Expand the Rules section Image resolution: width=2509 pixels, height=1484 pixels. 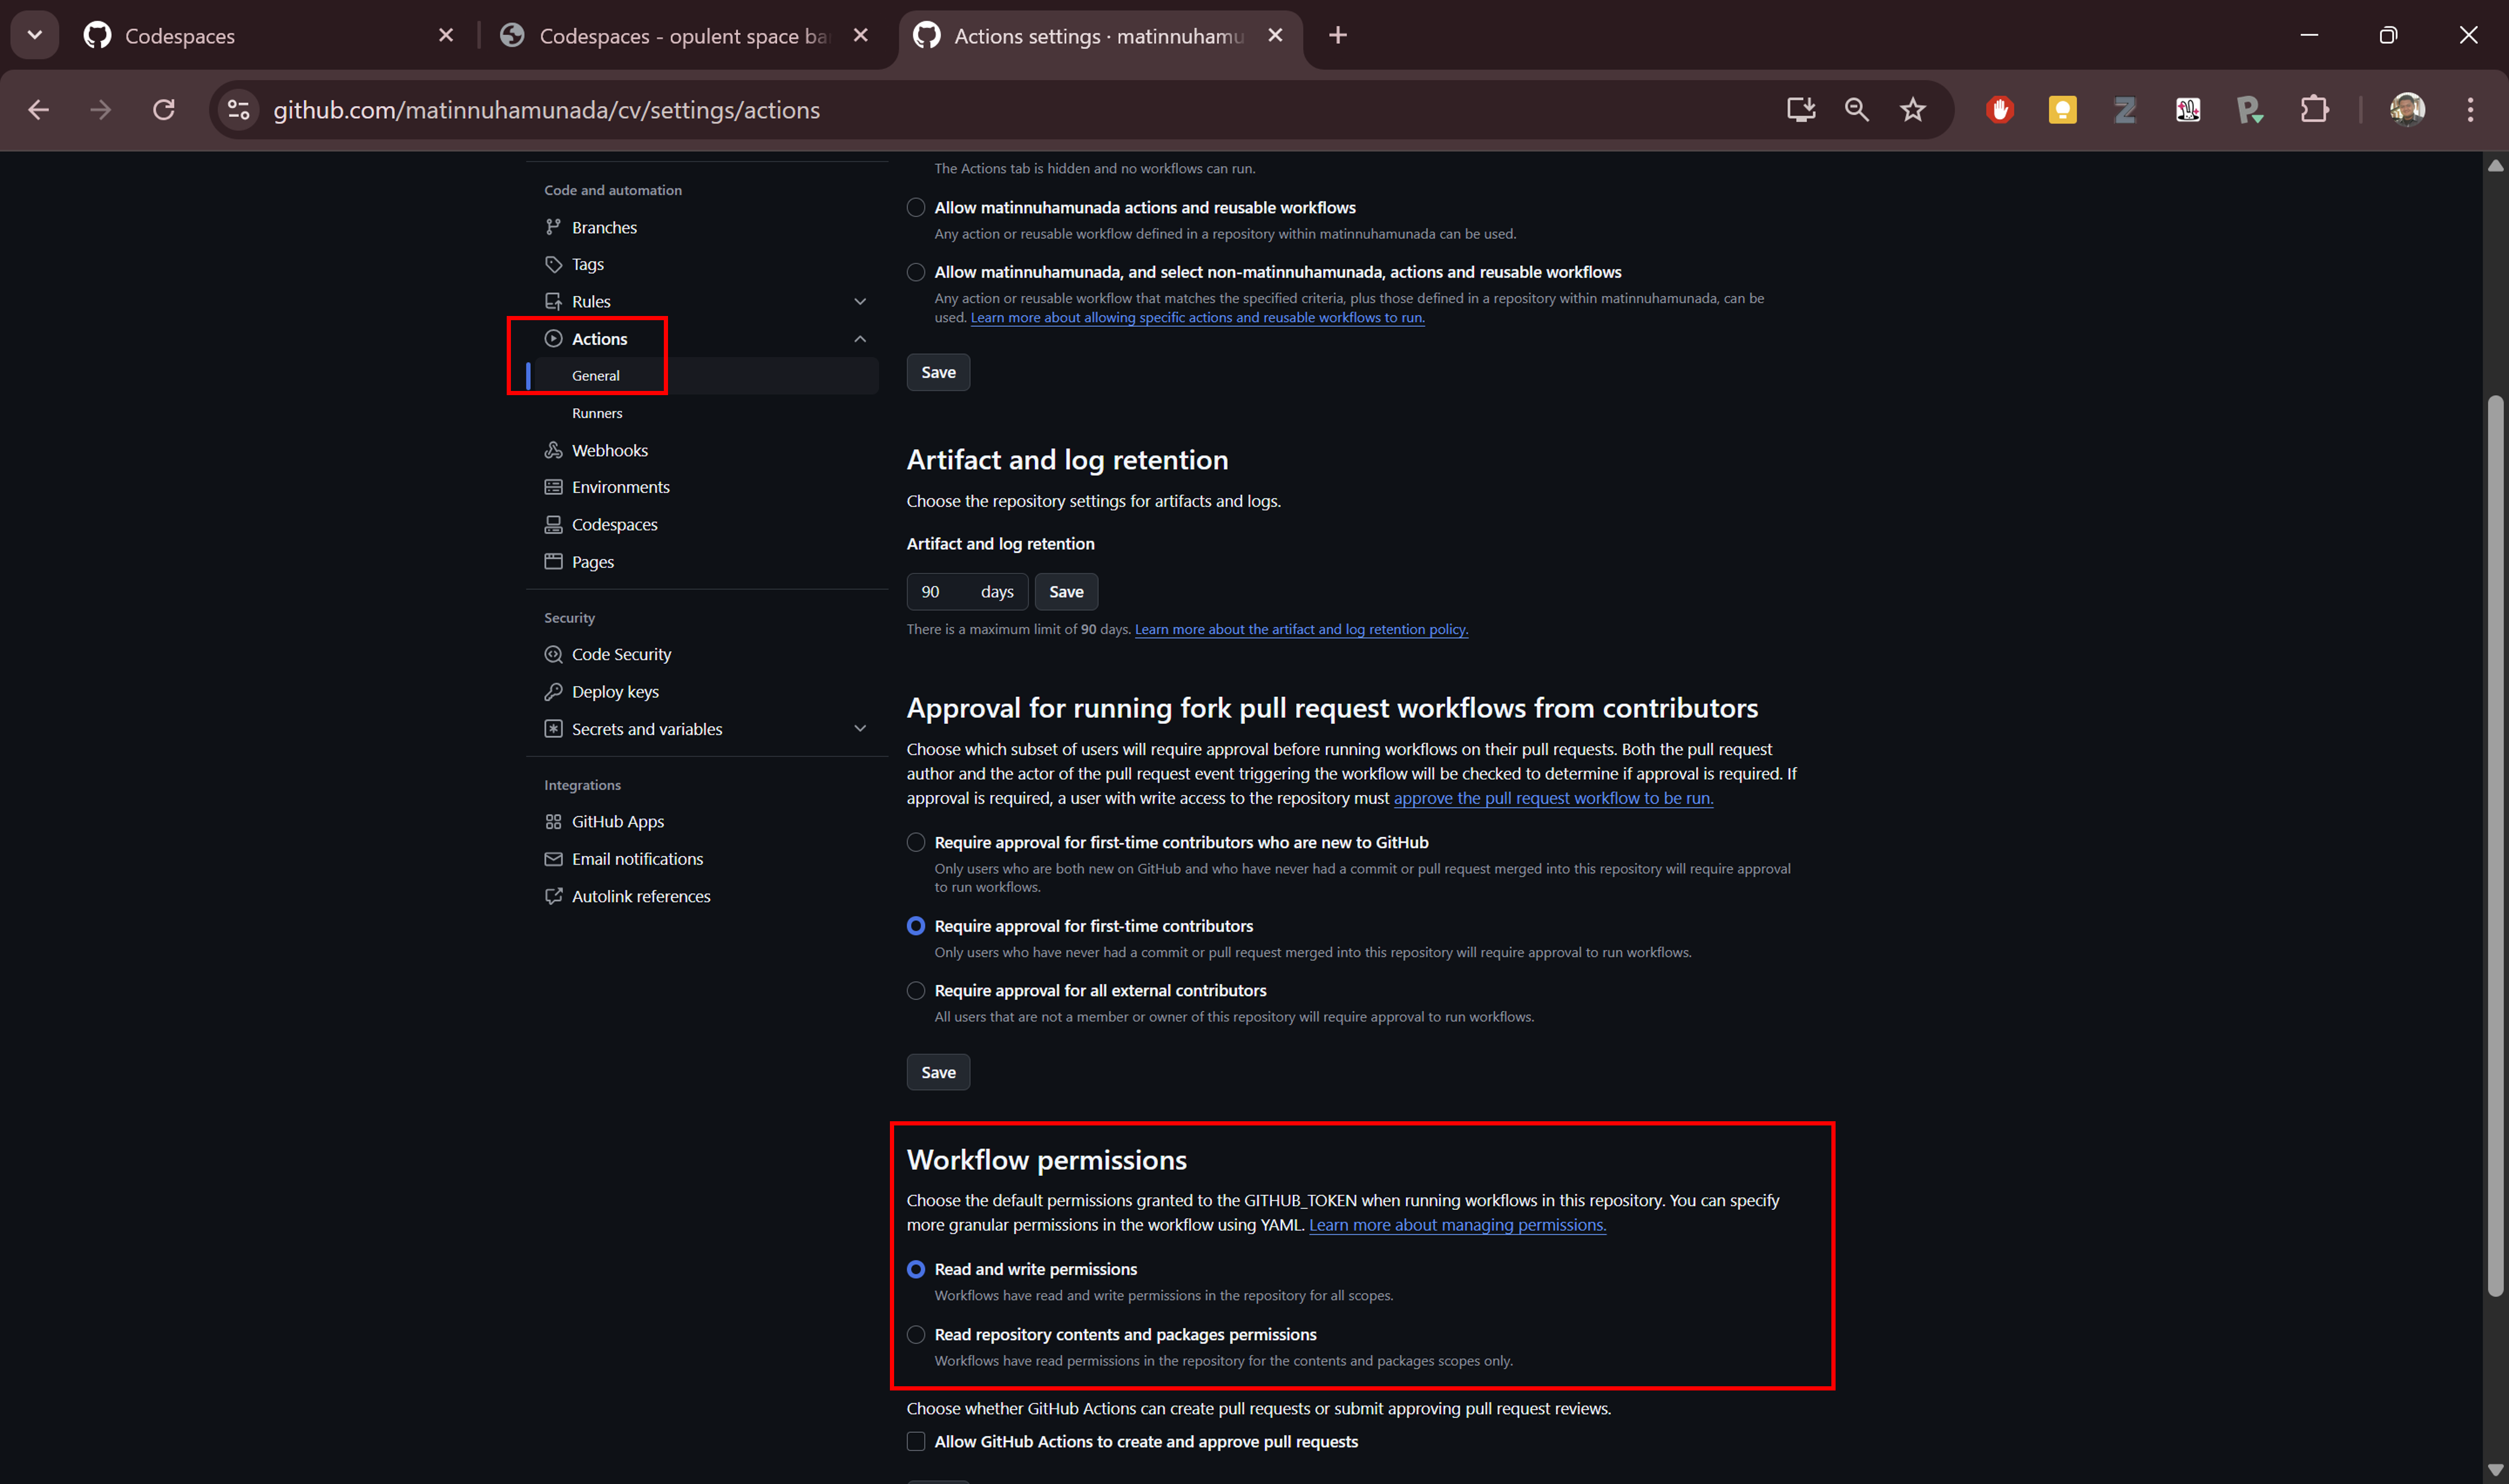tap(860, 301)
